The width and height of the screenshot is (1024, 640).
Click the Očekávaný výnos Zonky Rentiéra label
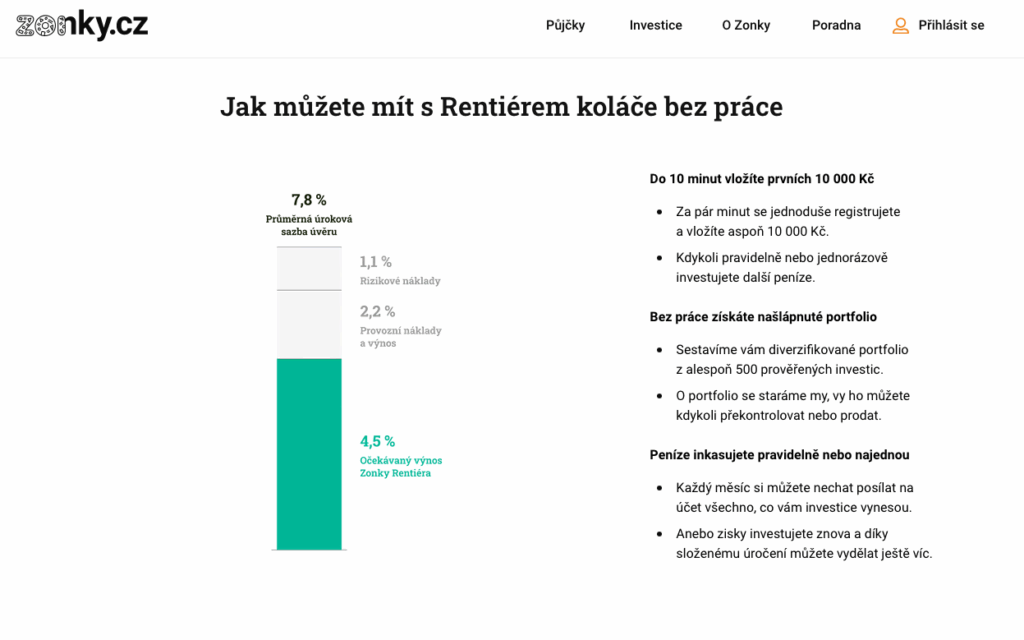[x=400, y=467]
